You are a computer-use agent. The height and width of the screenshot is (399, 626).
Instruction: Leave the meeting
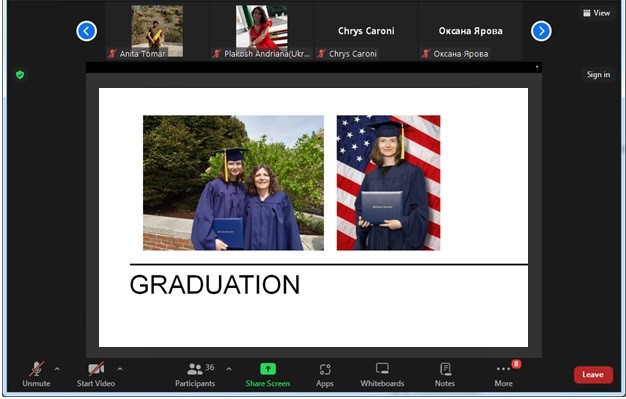point(593,375)
